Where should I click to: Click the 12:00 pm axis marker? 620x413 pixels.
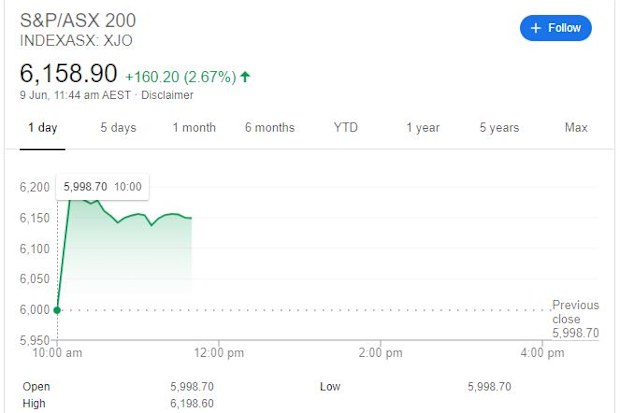pyautogui.click(x=219, y=352)
